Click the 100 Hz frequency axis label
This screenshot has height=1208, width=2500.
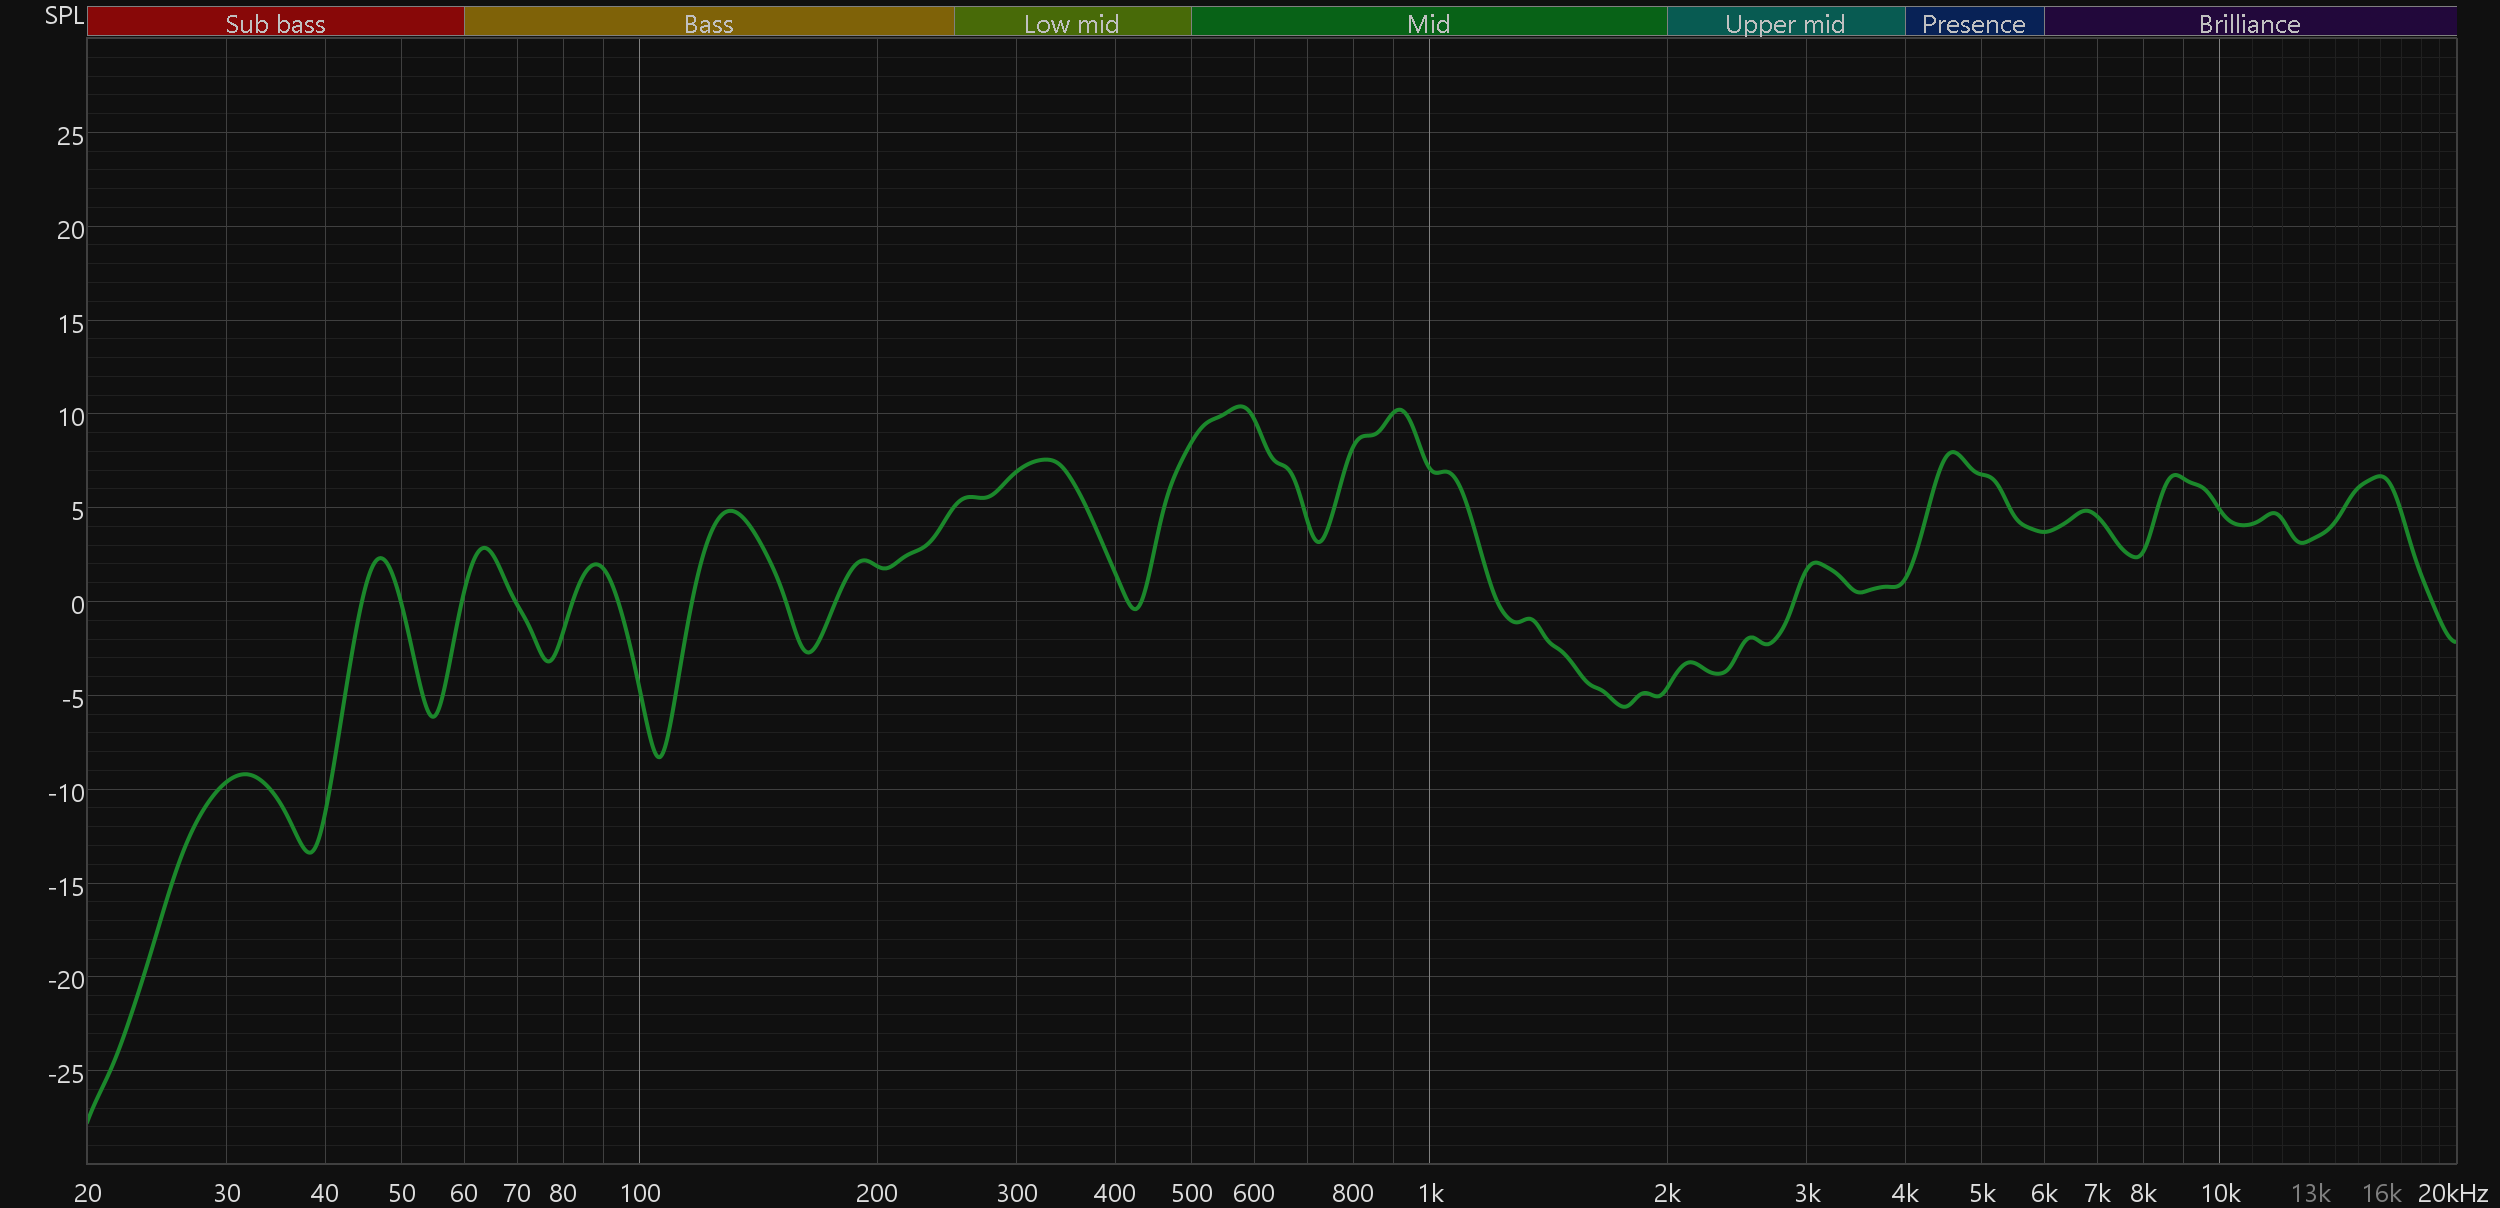[x=640, y=1193]
